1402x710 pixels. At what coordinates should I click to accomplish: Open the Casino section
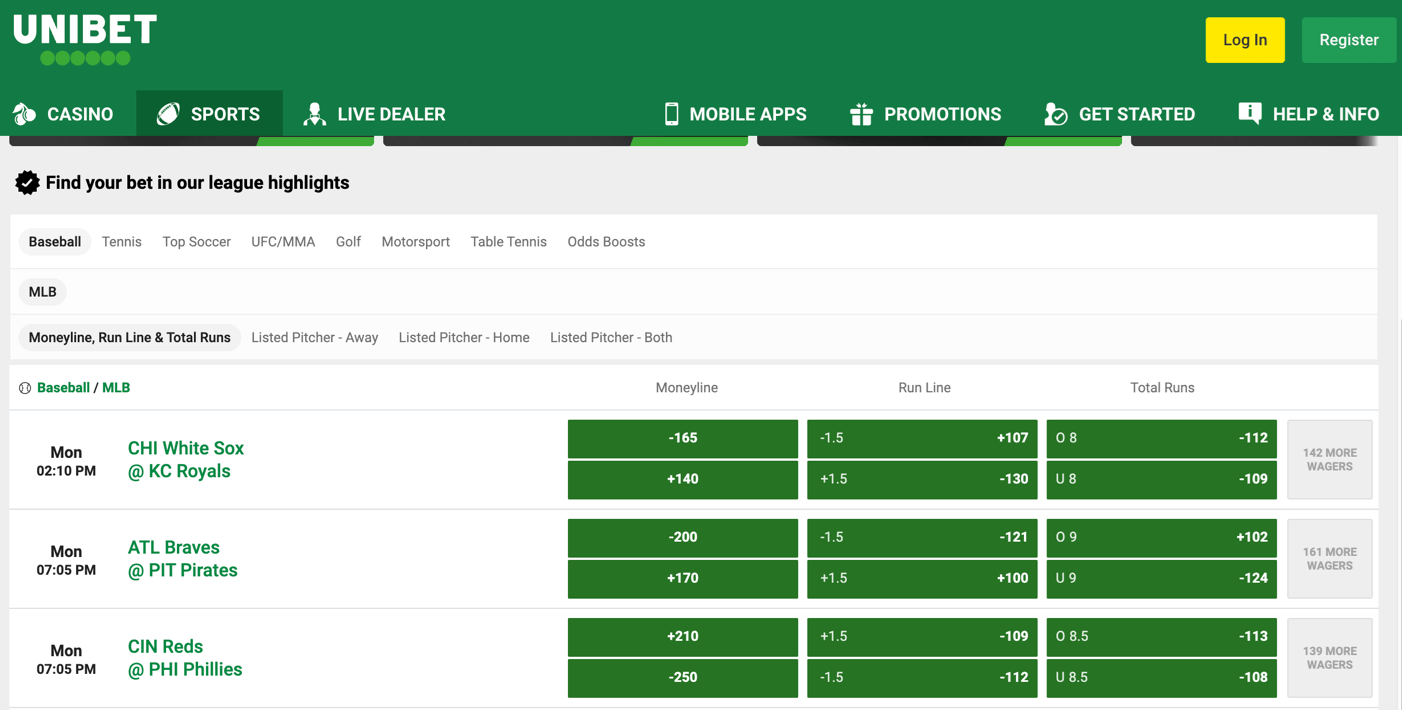click(64, 114)
